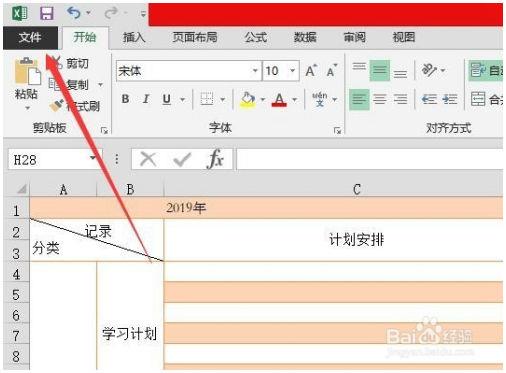Image resolution: width=506 pixels, height=373 pixels.
Task: Open the 复制 copy options dropdown arrow
Action: point(100,85)
